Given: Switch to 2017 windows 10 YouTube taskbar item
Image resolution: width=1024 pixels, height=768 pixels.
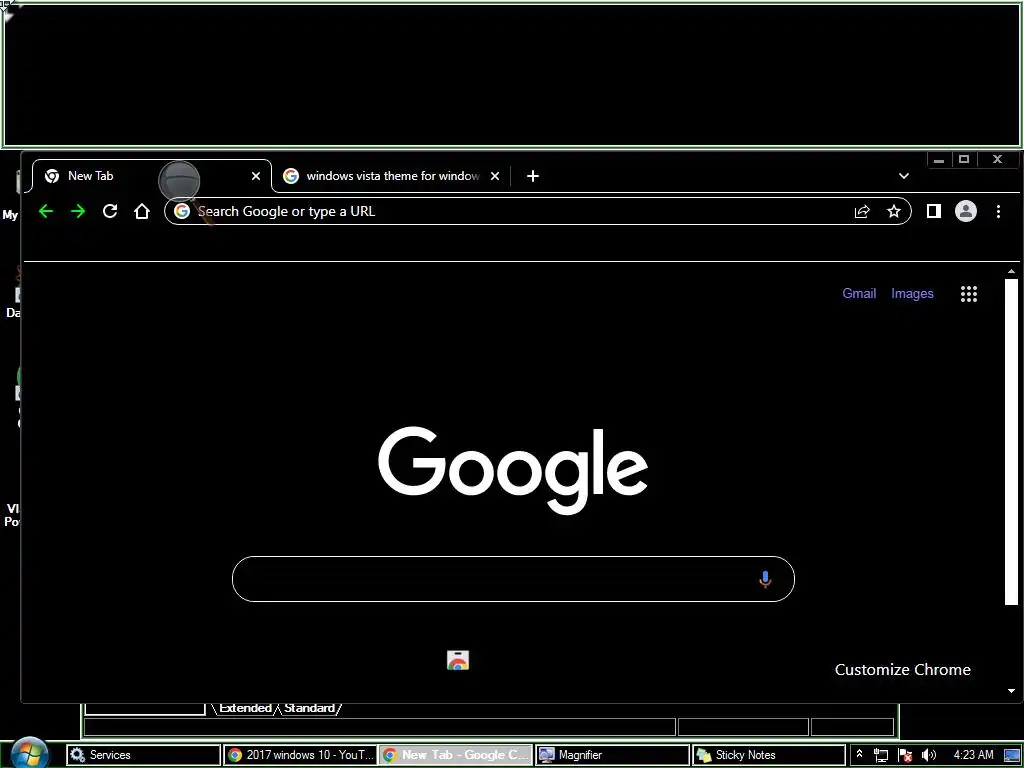Looking at the screenshot, I should (x=300, y=755).
